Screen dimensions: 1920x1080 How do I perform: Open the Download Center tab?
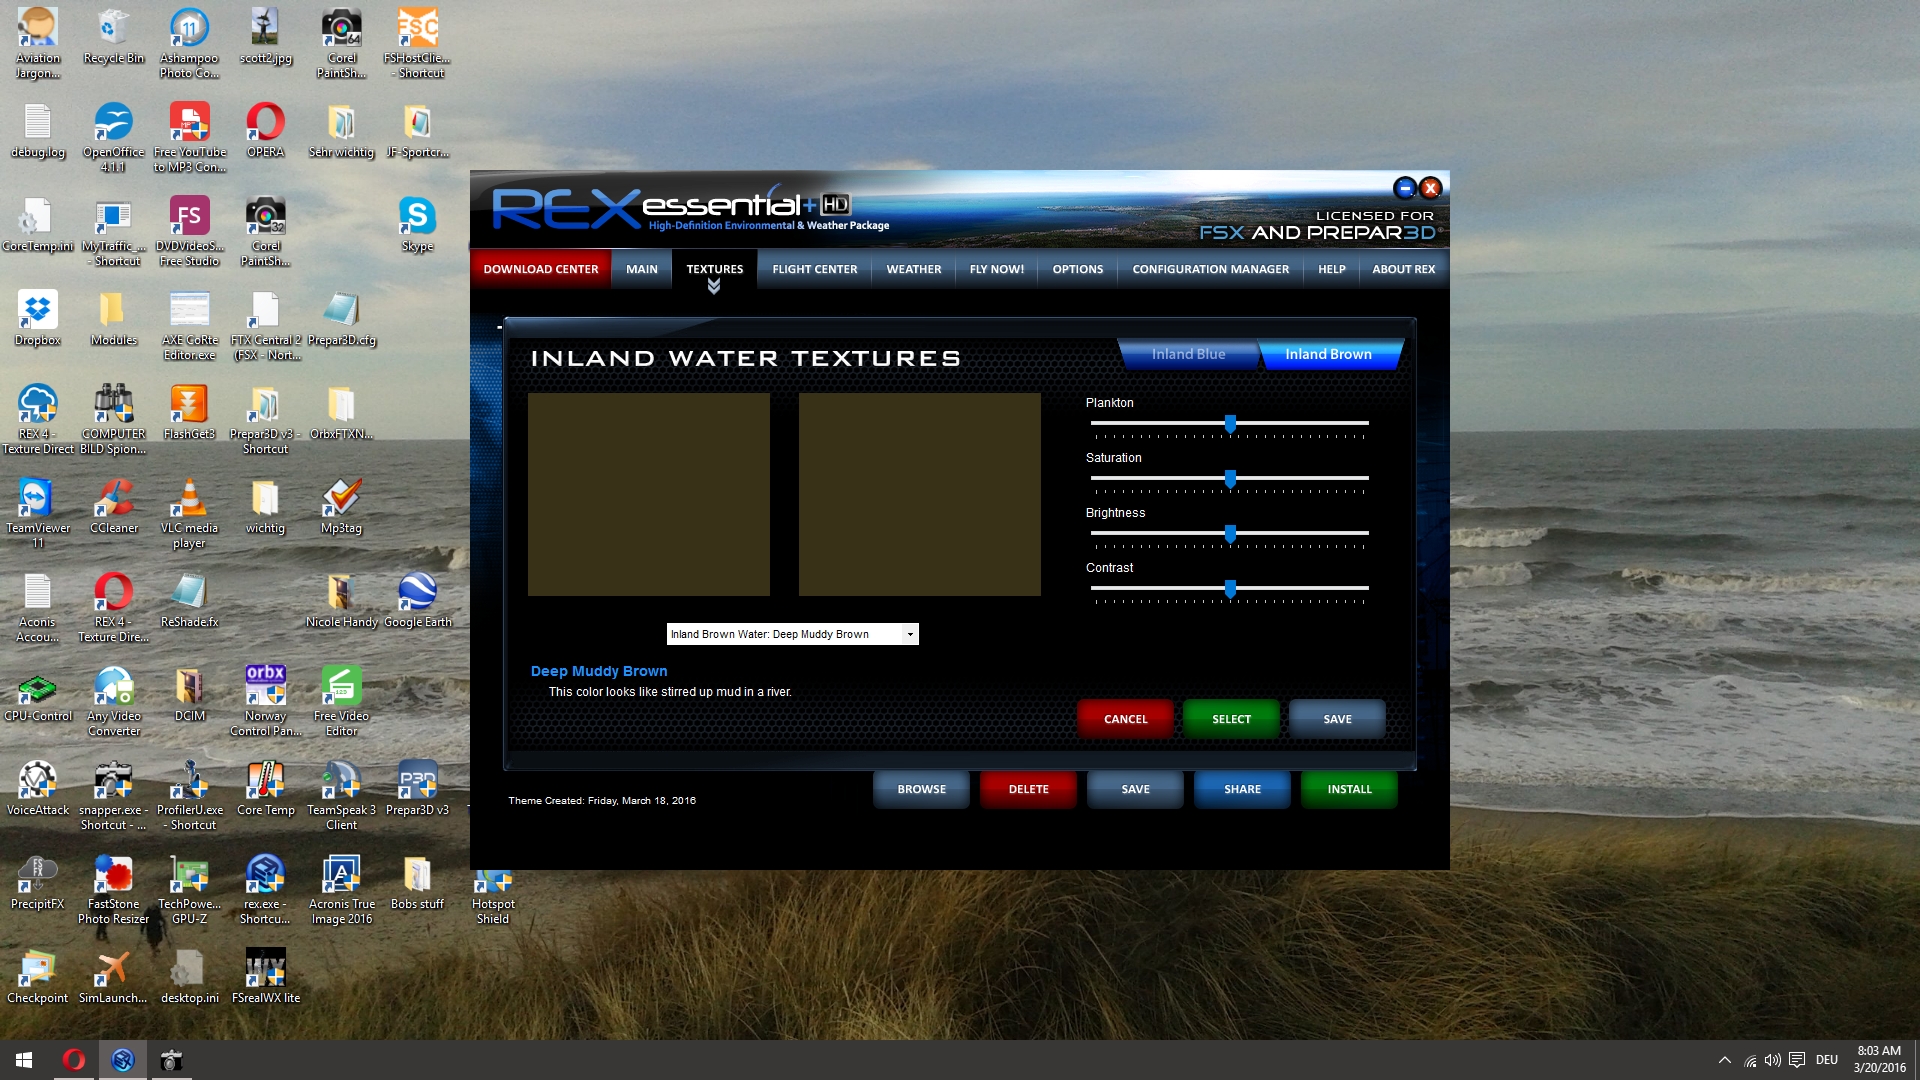[x=540, y=269]
